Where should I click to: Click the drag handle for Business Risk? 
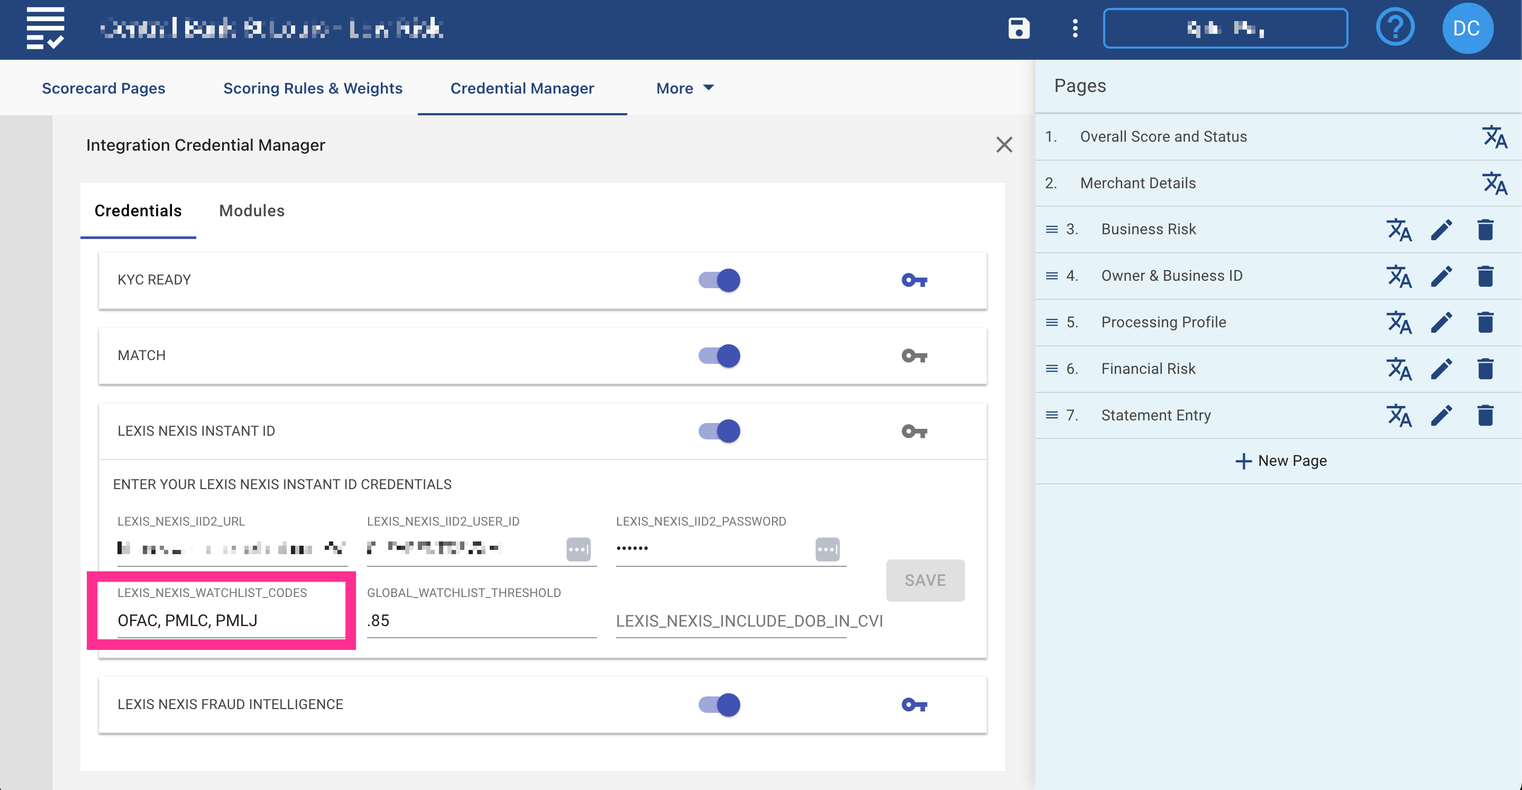pos(1052,229)
